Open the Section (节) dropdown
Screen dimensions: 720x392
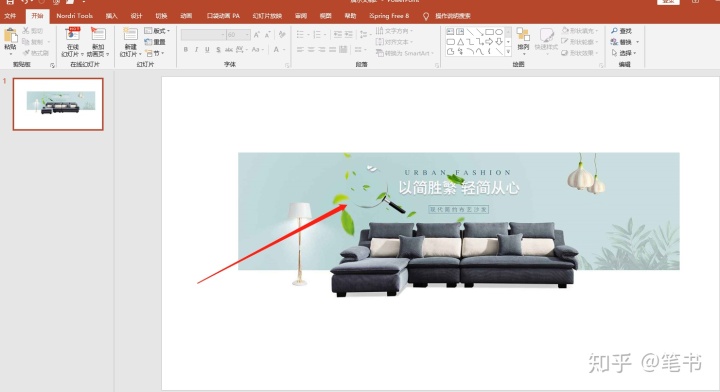point(154,53)
